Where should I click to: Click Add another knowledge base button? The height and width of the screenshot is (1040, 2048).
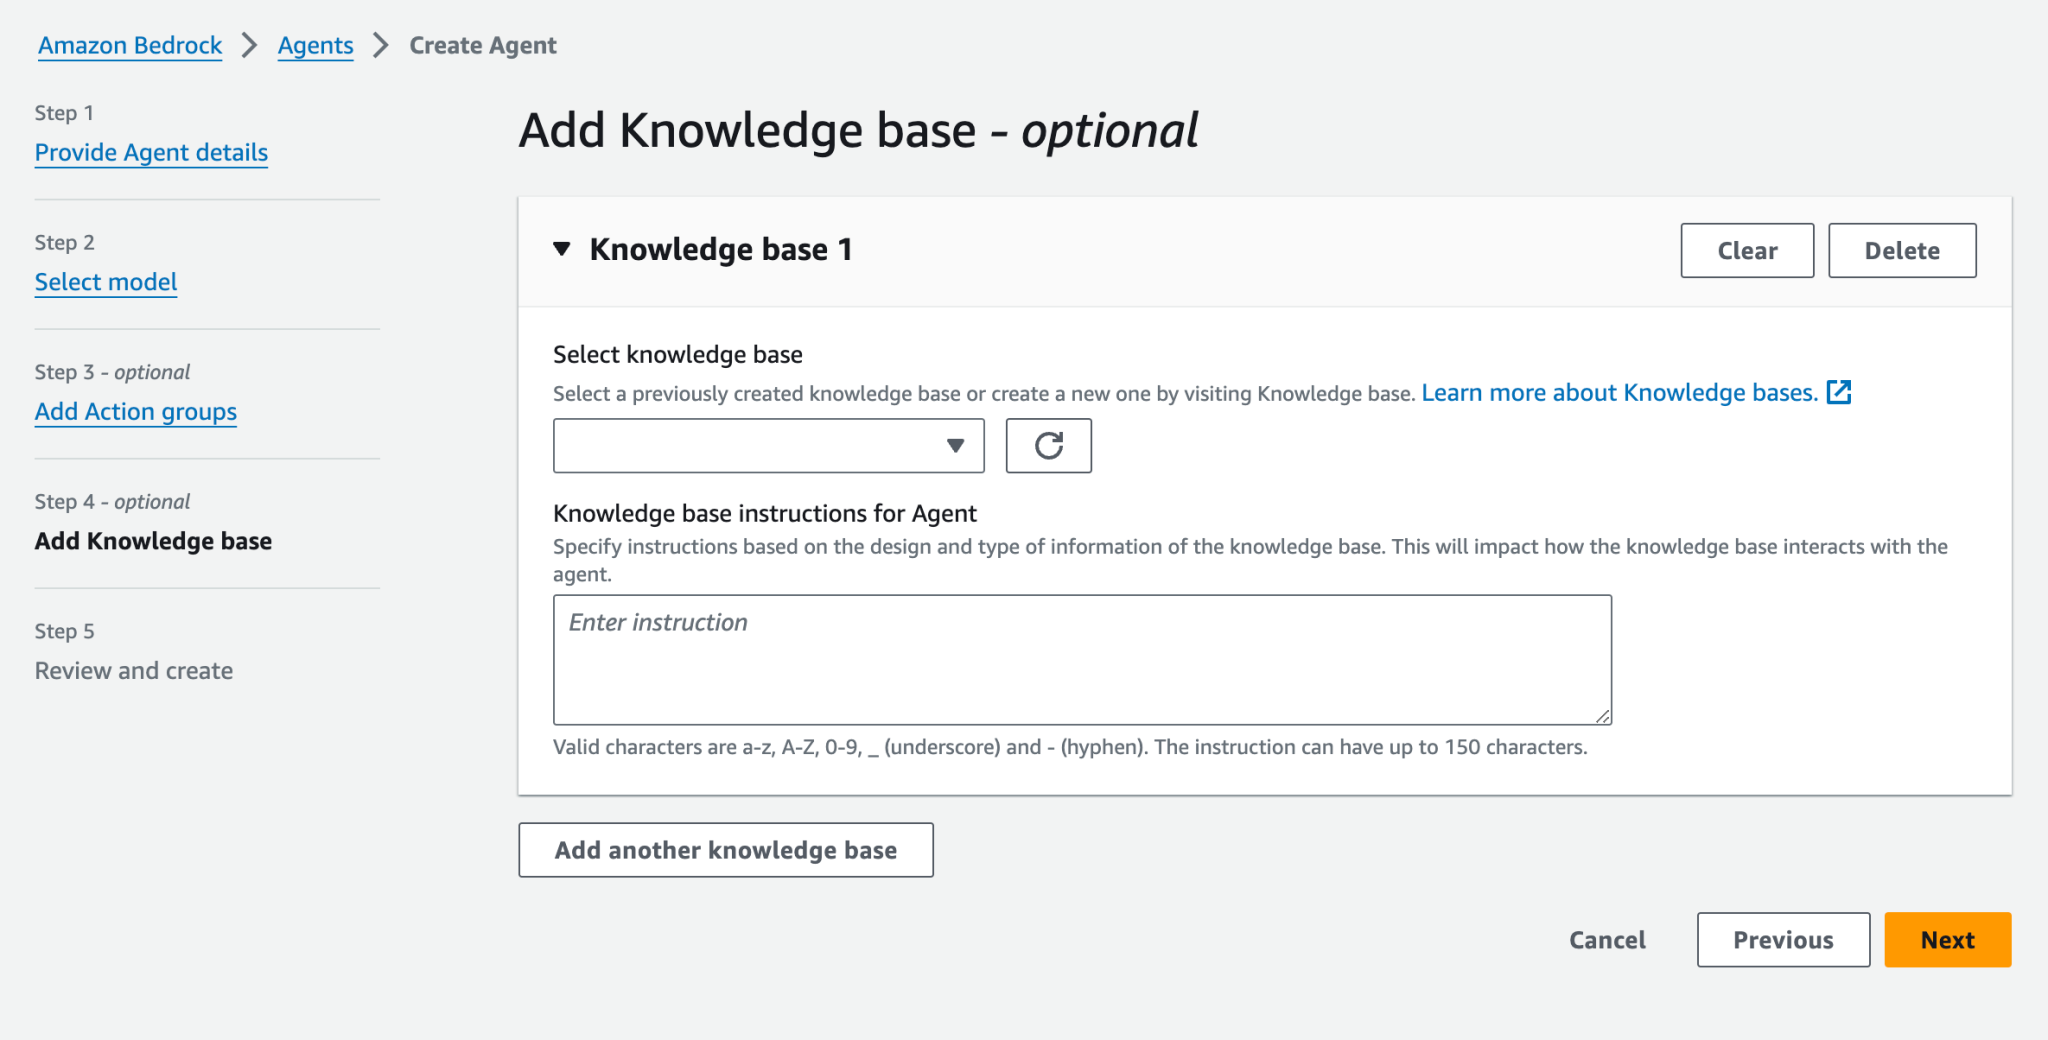click(x=725, y=850)
